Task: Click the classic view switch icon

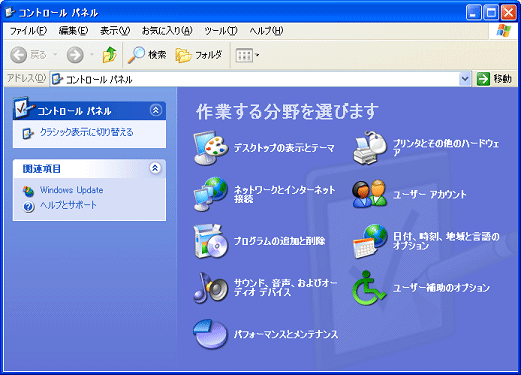Action: click(x=28, y=133)
